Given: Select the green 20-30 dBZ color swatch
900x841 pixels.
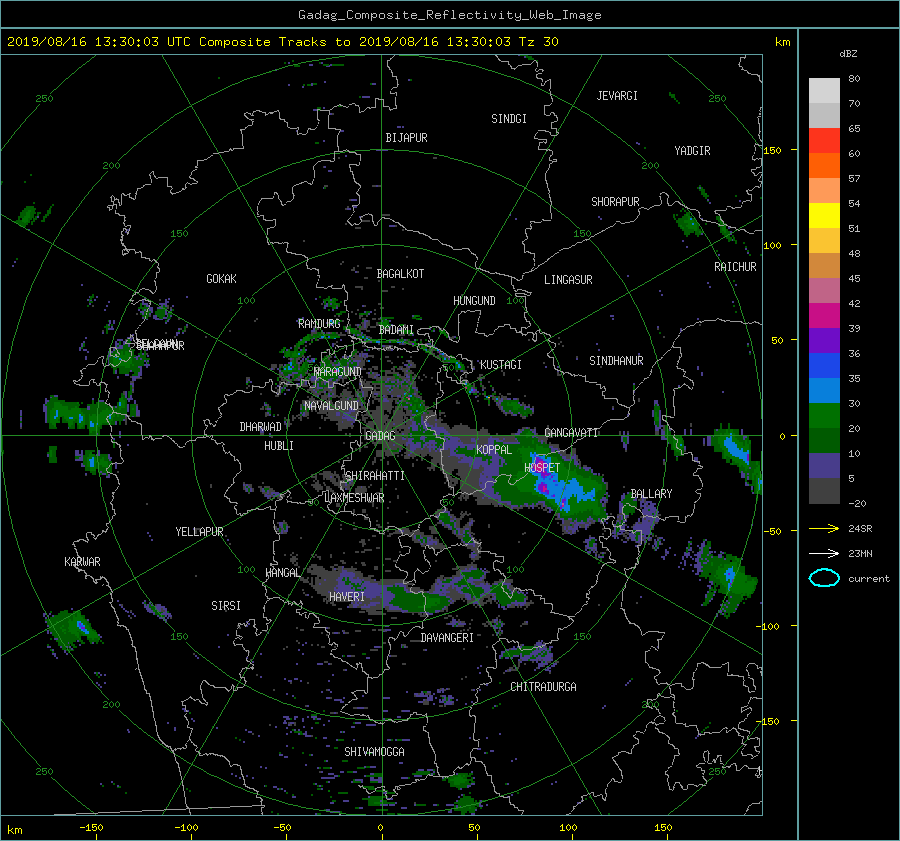Looking at the screenshot, I should click(x=824, y=415).
